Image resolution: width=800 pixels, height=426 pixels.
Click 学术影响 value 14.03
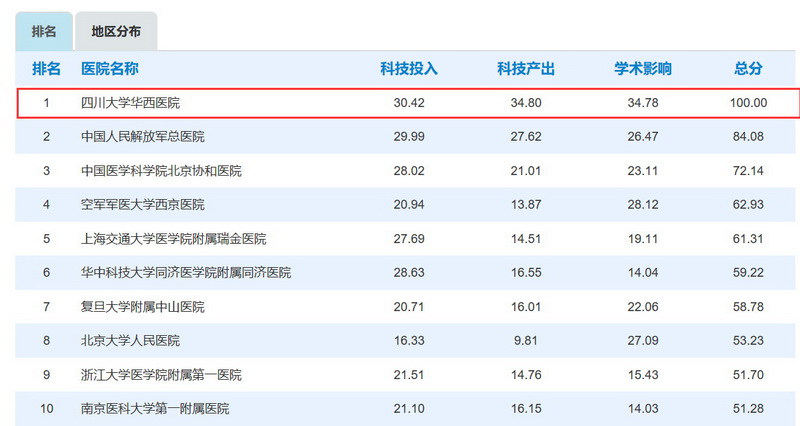pyautogui.click(x=643, y=409)
